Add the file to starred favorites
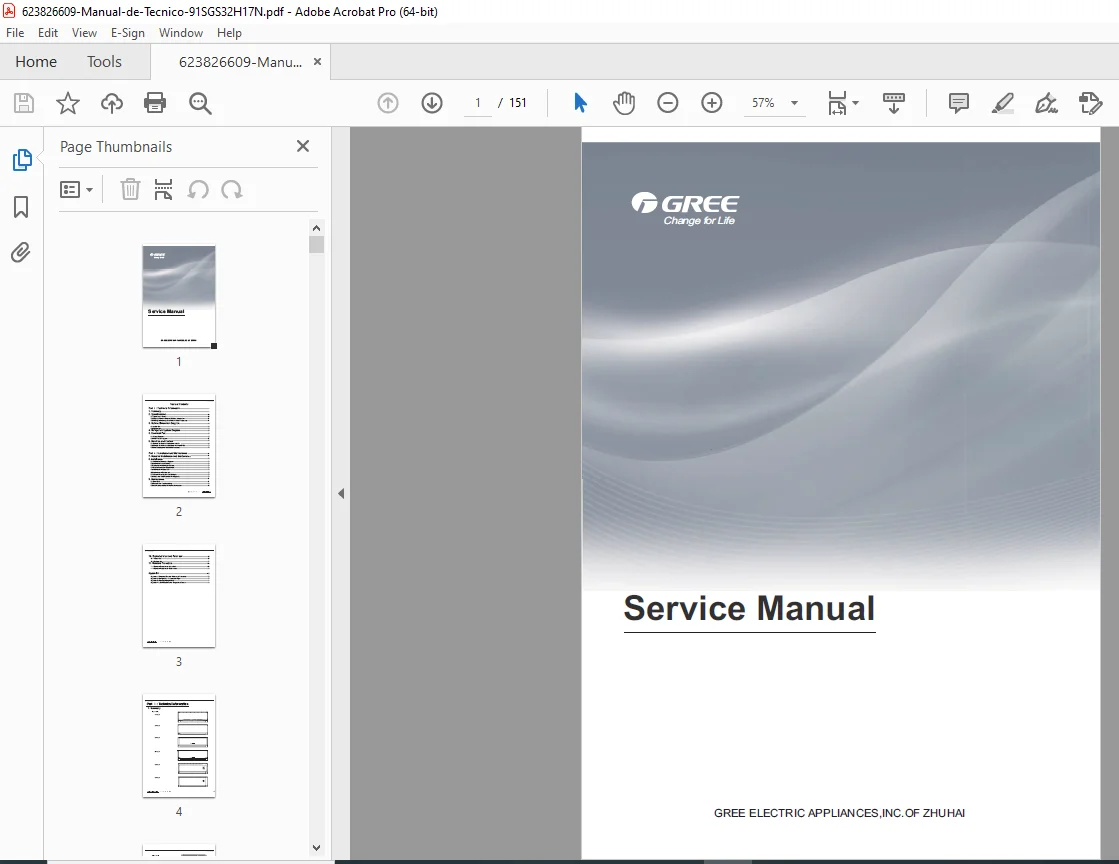Screen dimensions: 1119x864 [68, 103]
